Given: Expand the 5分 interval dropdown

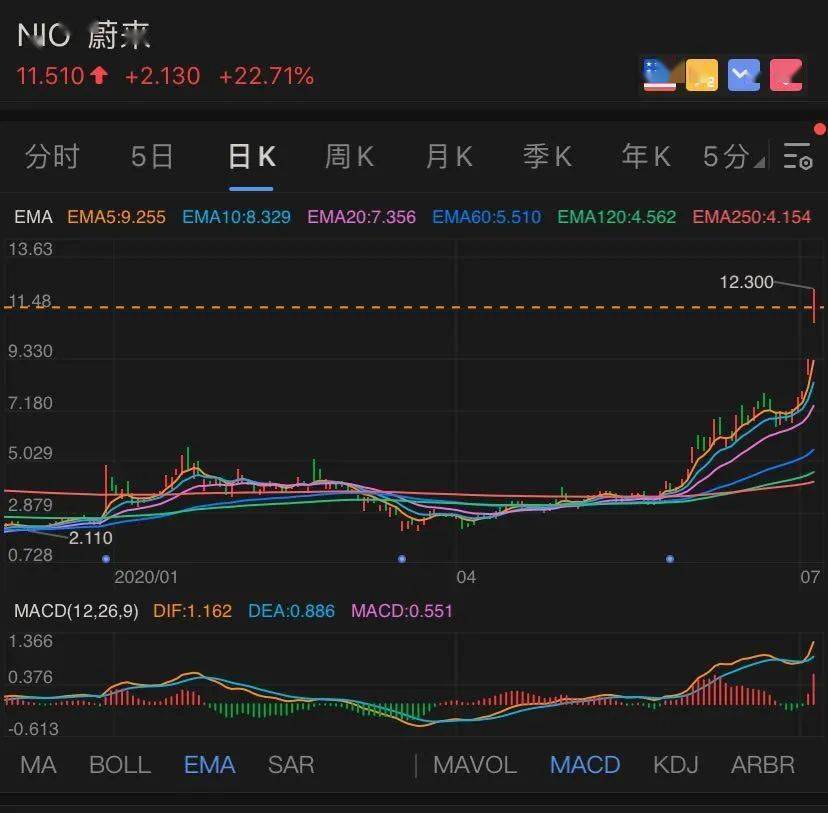Looking at the screenshot, I should tap(733, 156).
